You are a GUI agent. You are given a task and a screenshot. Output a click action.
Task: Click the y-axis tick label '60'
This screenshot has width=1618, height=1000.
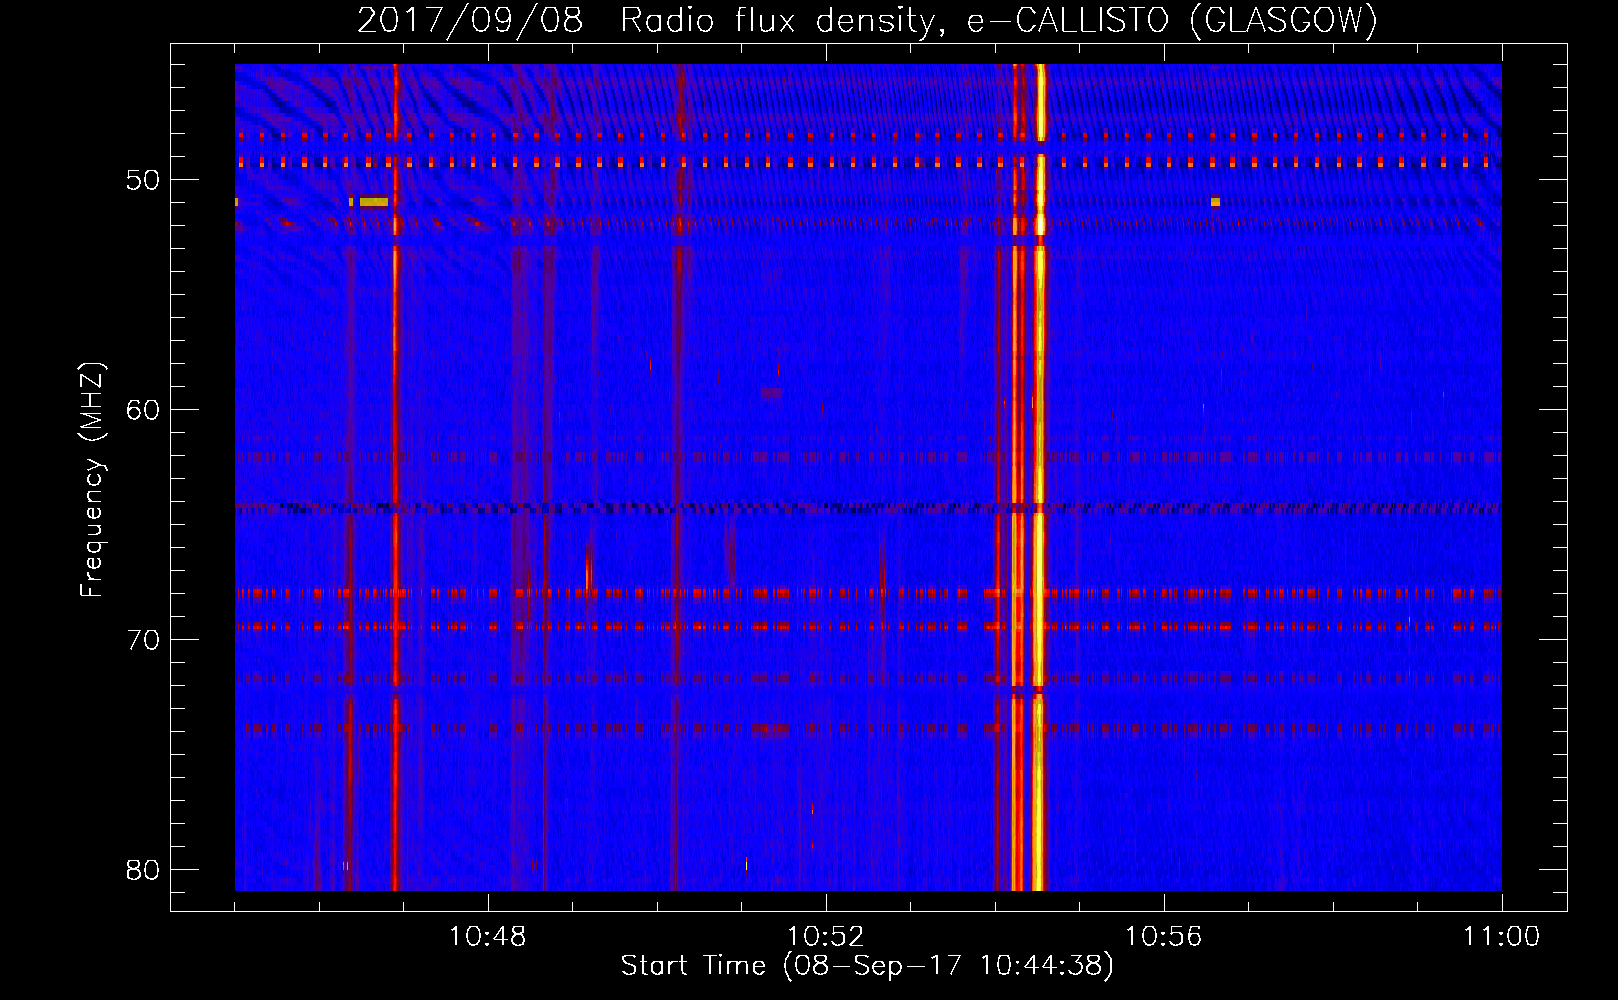pos(143,410)
